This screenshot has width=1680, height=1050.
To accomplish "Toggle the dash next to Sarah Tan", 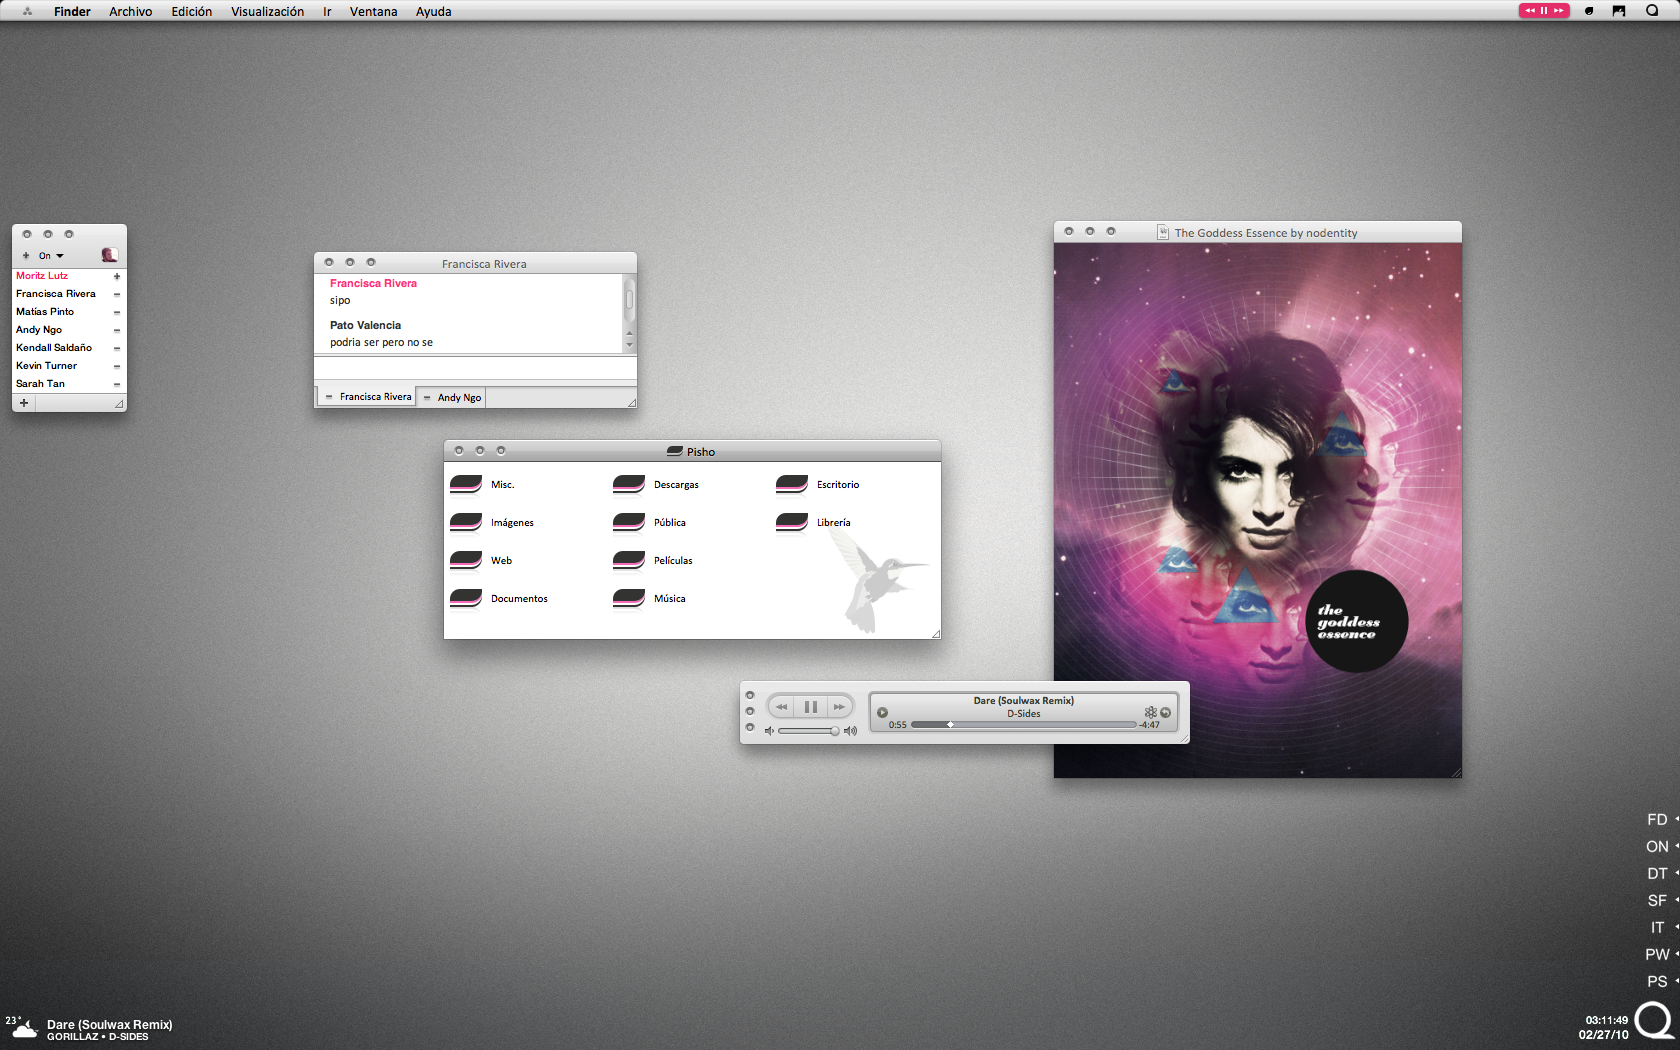I will pyautogui.click(x=116, y=384).
